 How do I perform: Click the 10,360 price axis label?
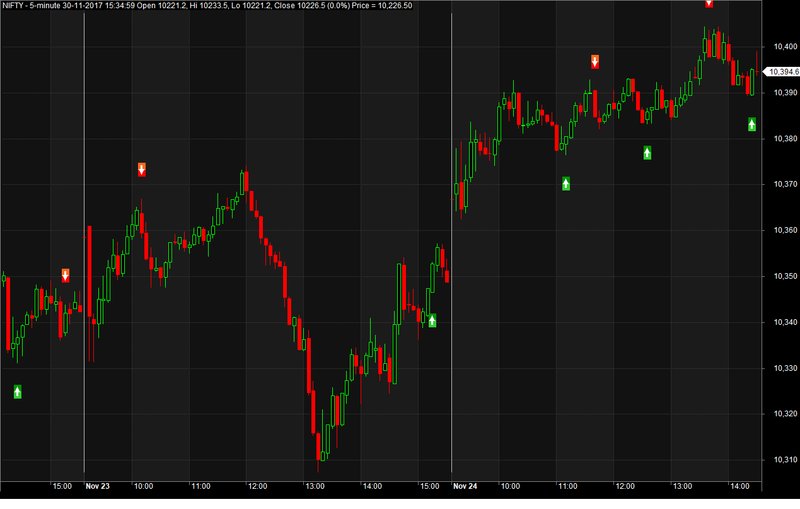785,231
